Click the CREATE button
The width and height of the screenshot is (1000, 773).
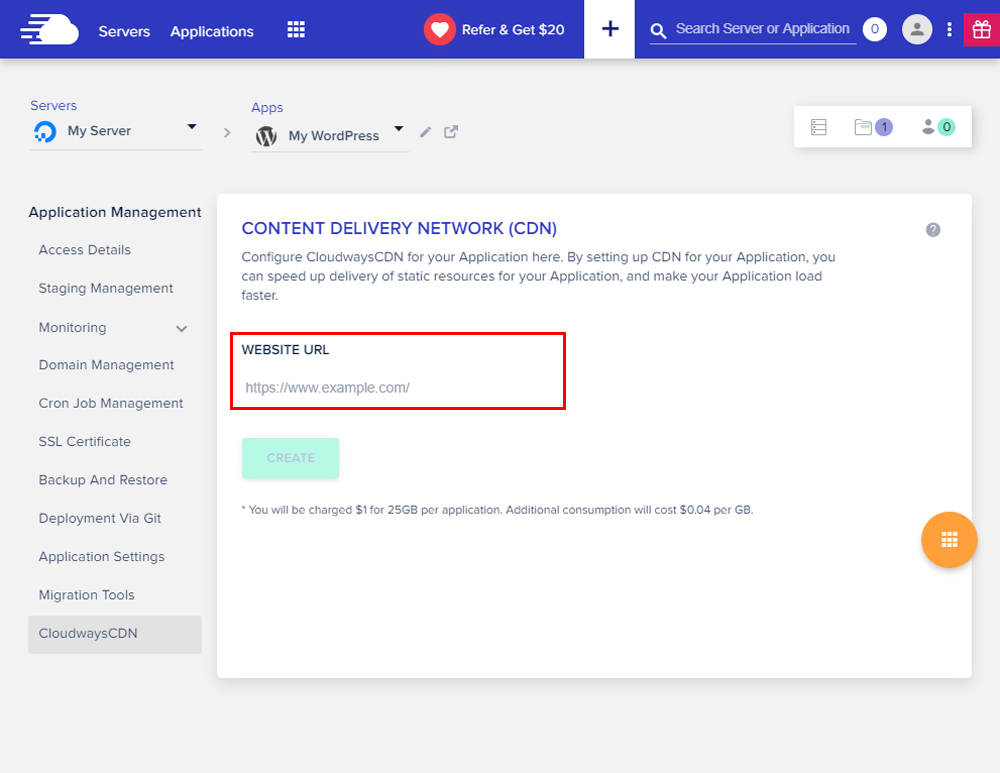coord(290,458)
